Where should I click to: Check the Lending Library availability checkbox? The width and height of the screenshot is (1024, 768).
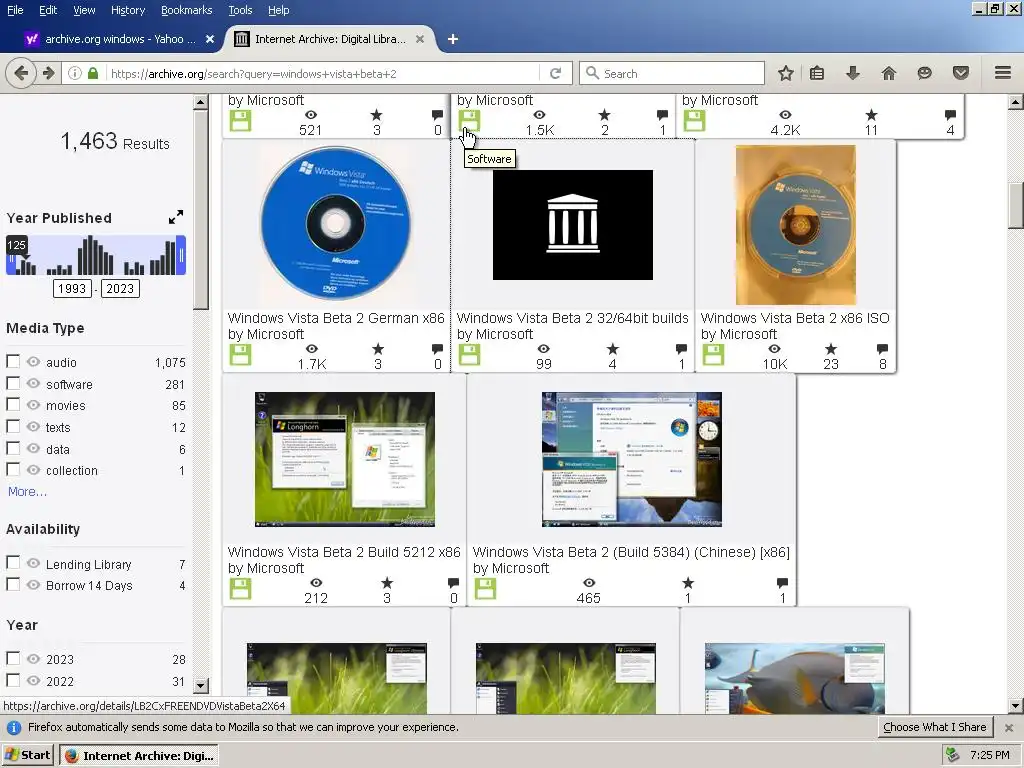point(12,562)
